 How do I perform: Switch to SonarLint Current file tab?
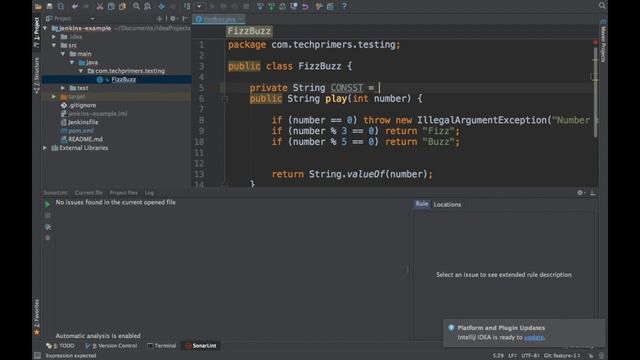click(89, 193)
